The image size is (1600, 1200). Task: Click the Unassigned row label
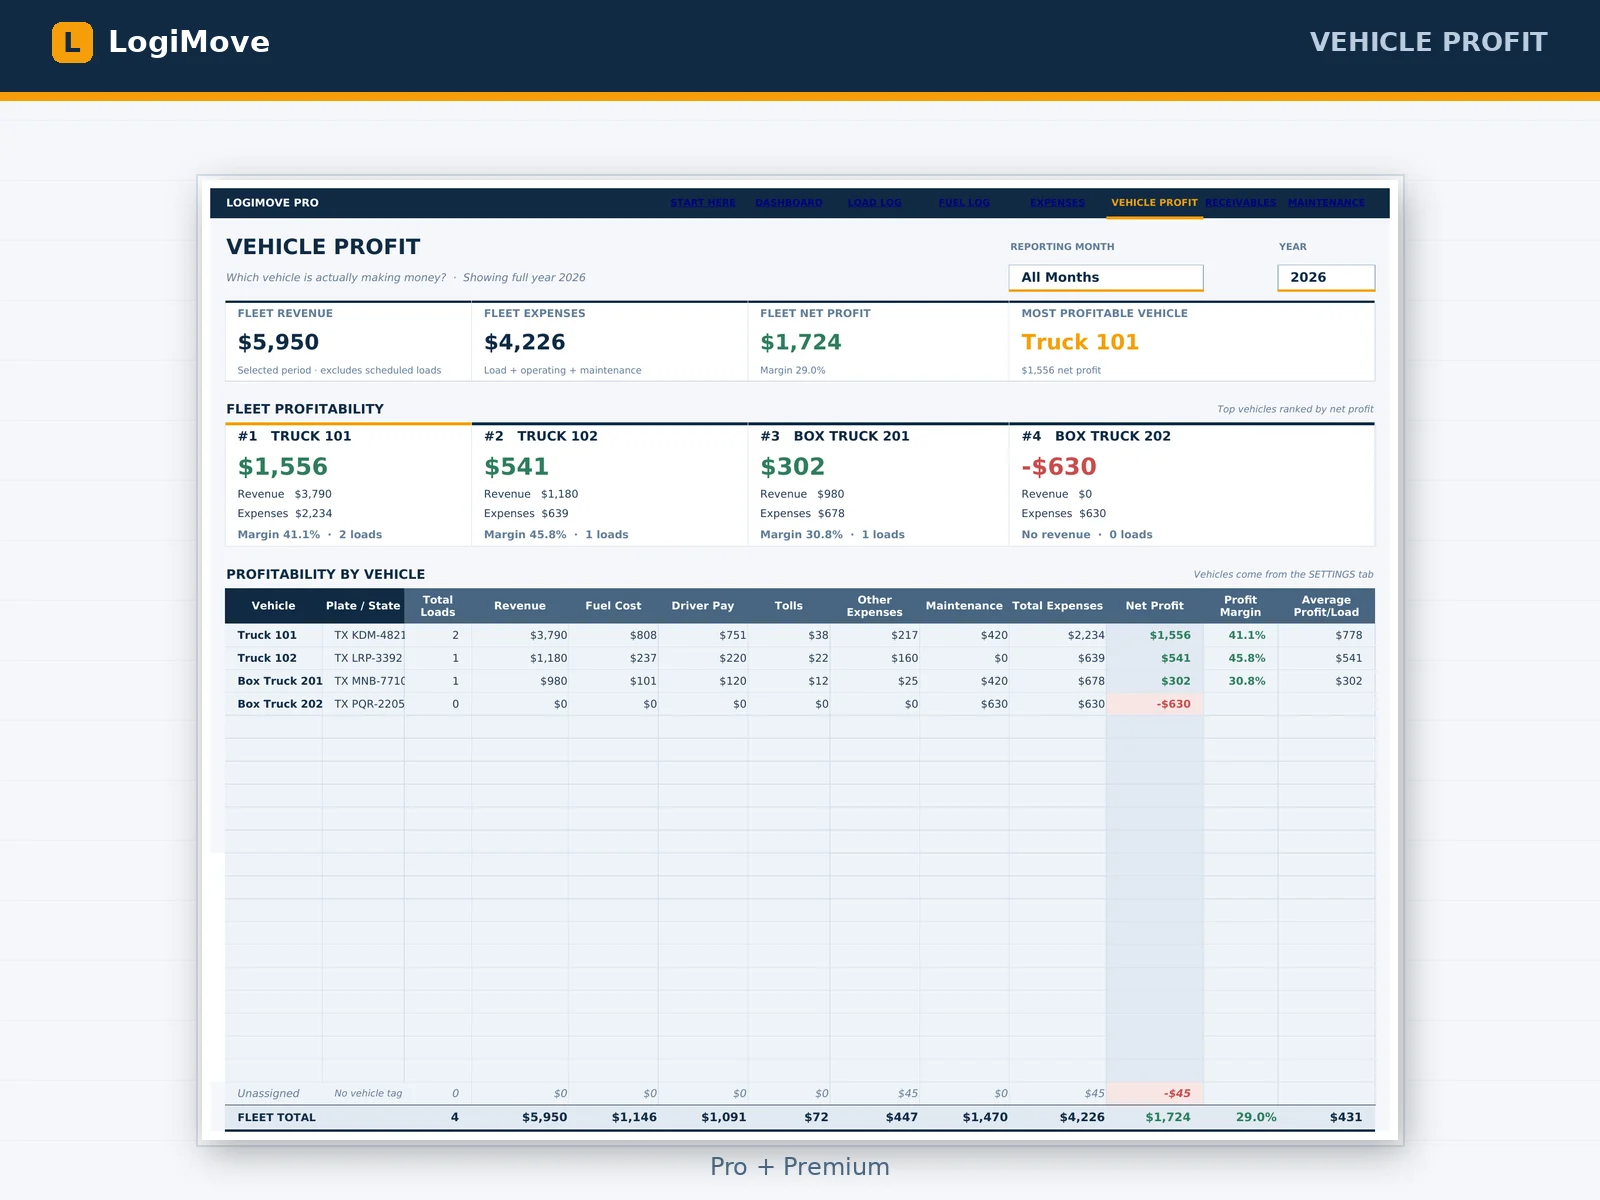click(x=268, y=1094)
